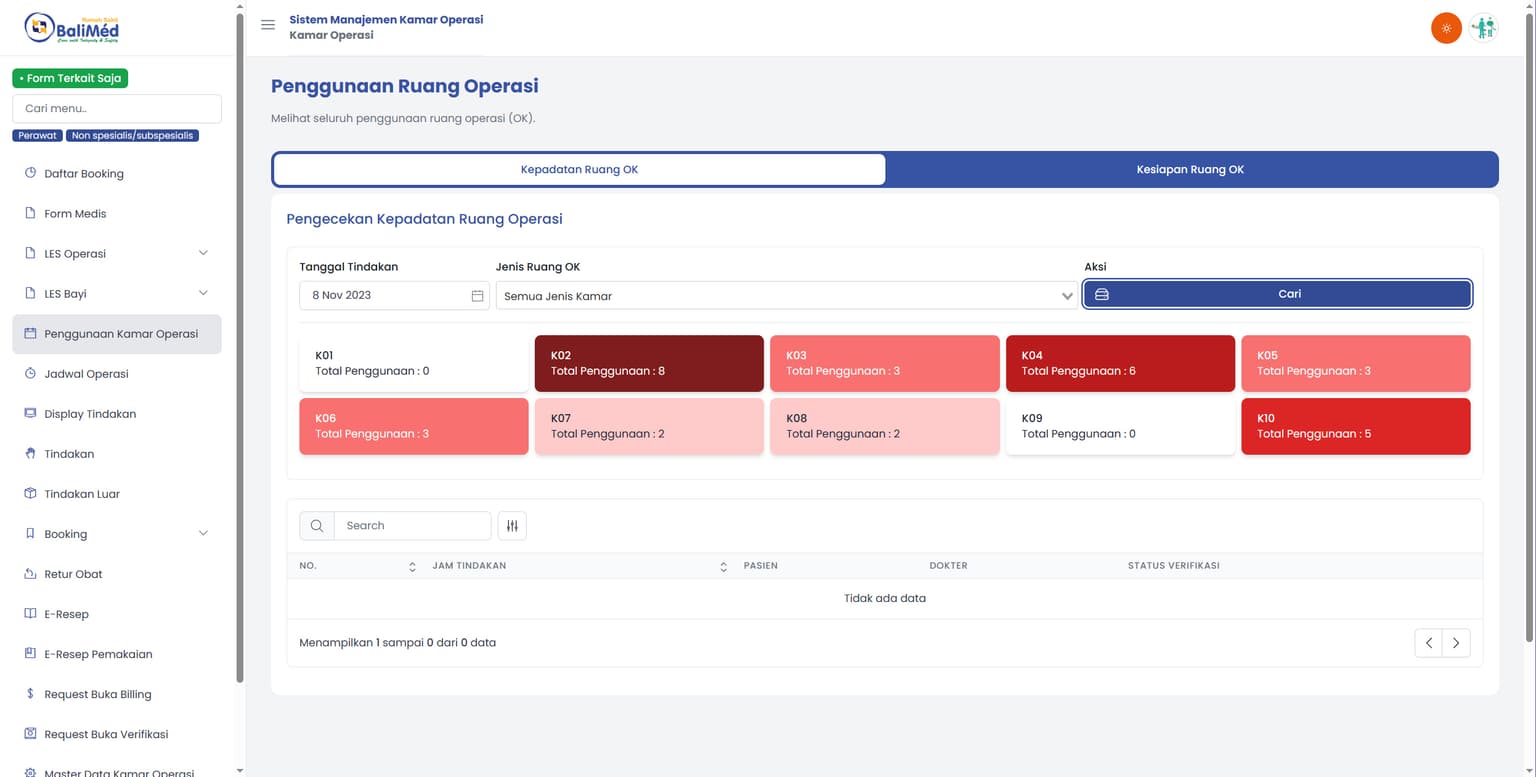This screenshot has height=777, width=1536.
Task: Open the Request Buka Billing dollar icon
Action: point(32,693)
